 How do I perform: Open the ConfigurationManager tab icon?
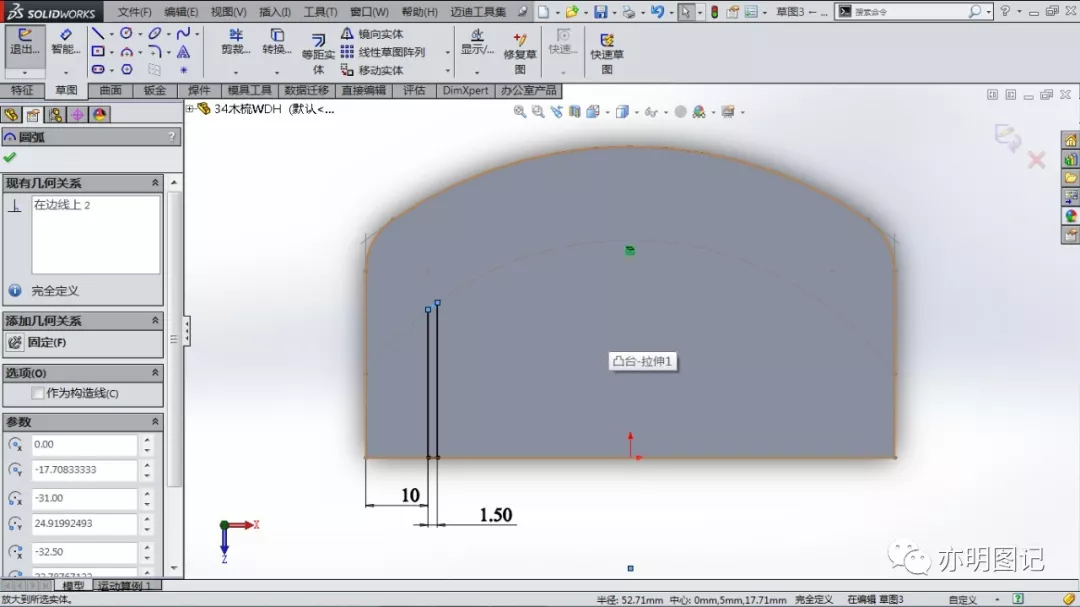point(55,114)
